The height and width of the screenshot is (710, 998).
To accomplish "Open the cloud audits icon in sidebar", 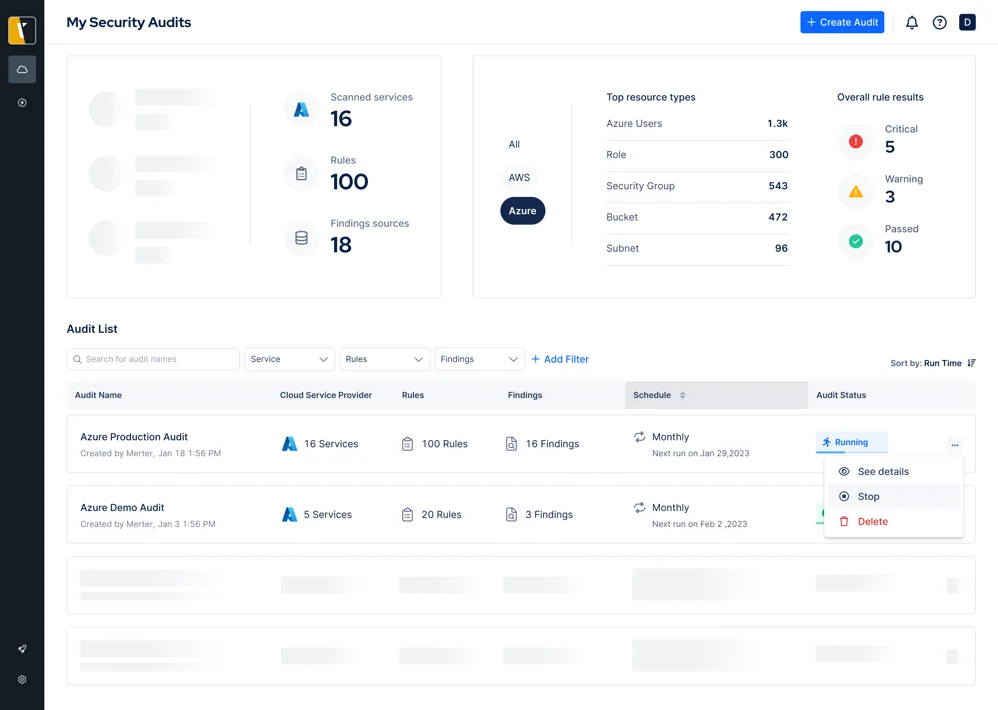I will [22, 69].
